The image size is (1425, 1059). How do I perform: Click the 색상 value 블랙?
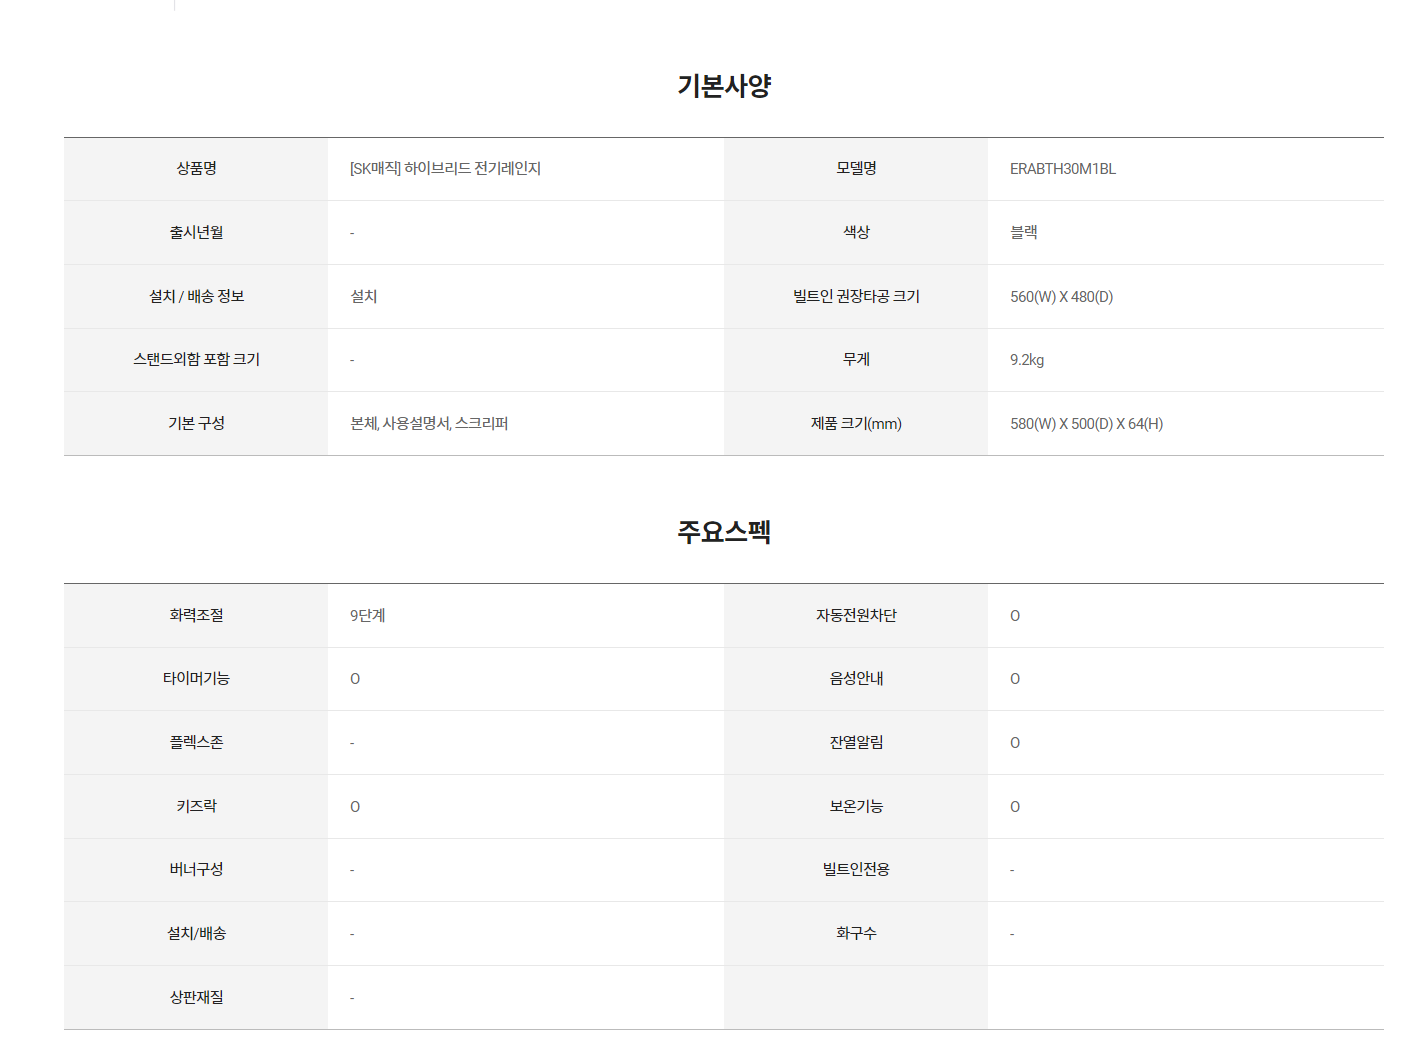click(x=1024, y=232)
